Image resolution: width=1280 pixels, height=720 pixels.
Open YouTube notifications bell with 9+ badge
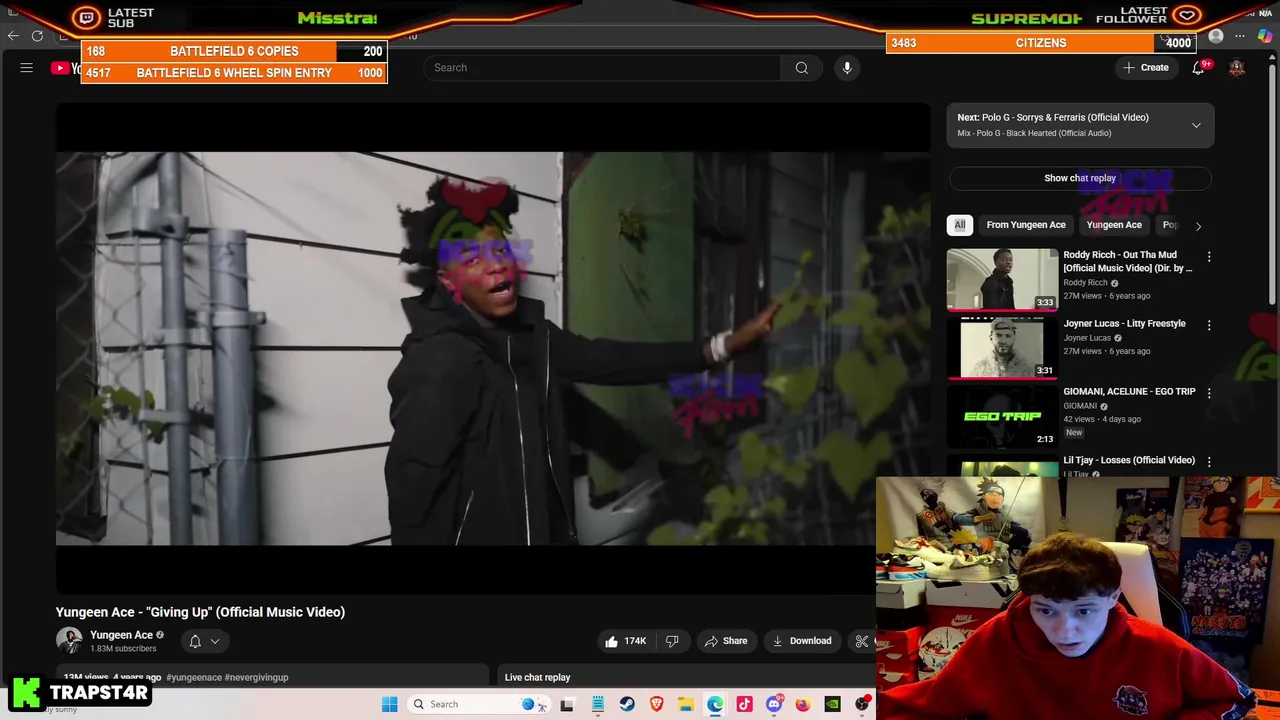click(x=1198, y=68)
